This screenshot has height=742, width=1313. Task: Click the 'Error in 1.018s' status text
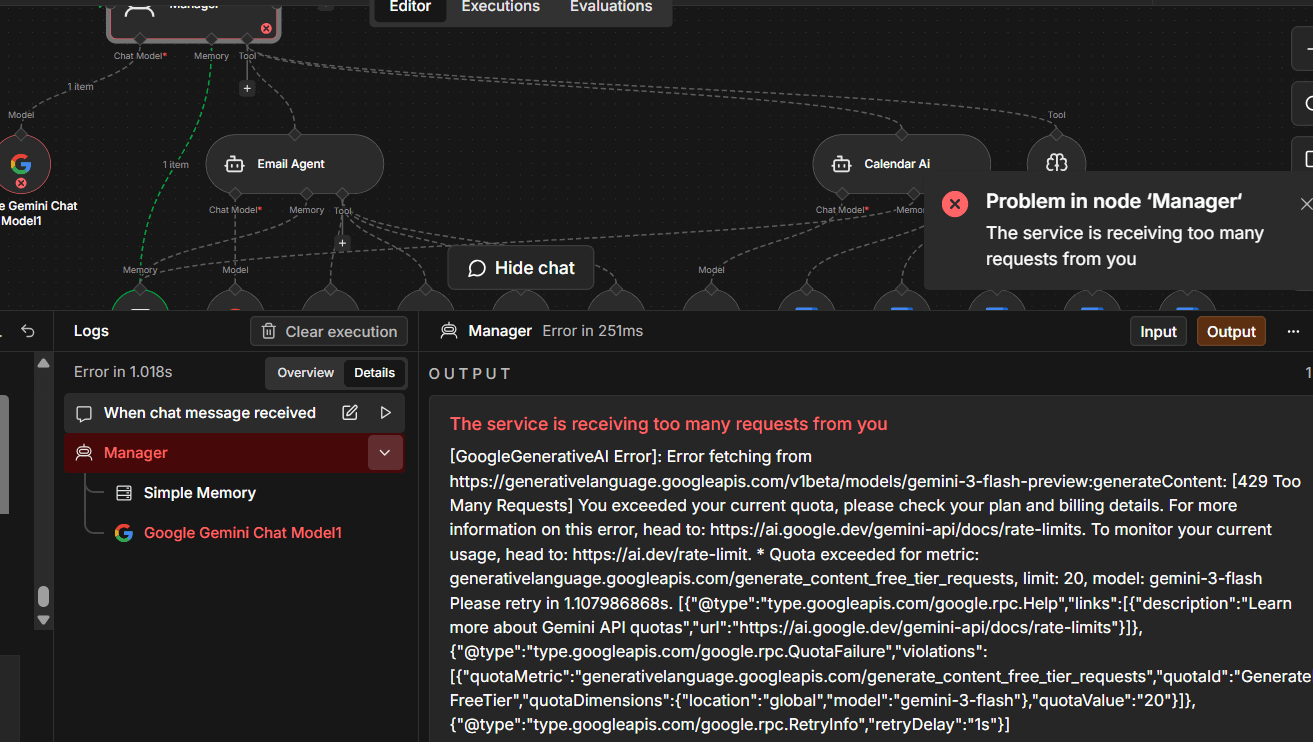coord(123,372)
